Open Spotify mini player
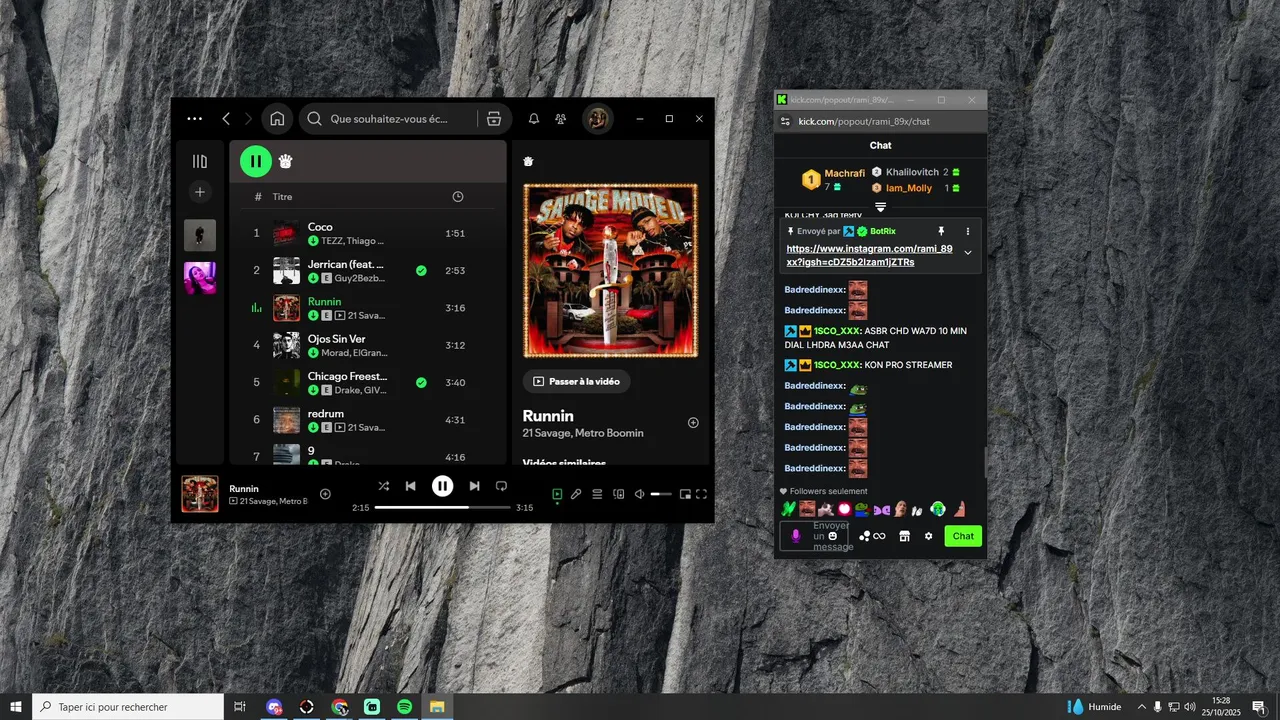 pyautogui.click(x=685, y=494)
